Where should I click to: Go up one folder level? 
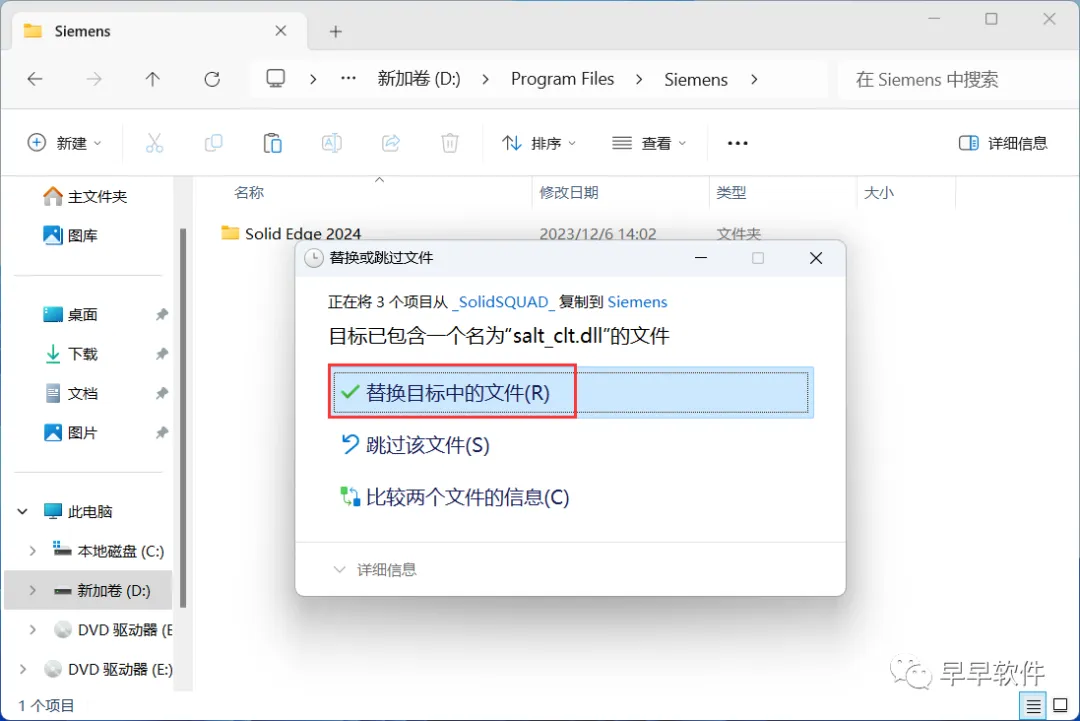click(x=152, y=79)
